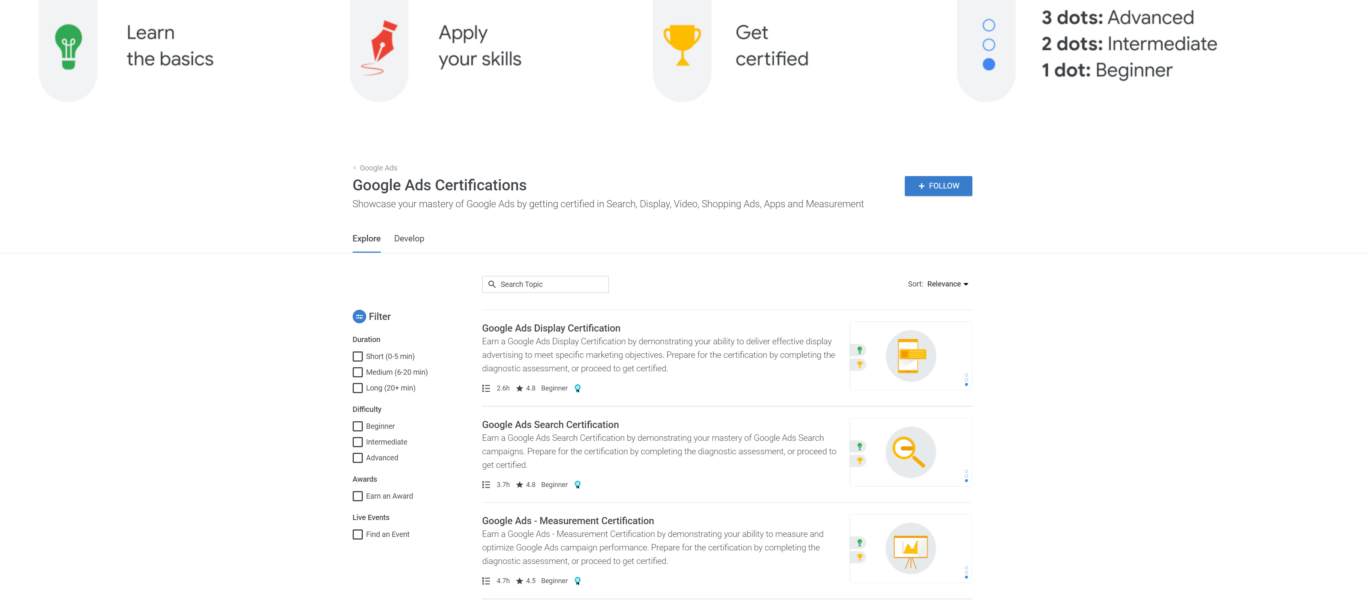The height and width of the screenshot is (600, 1369).
Task: Enable the Earn an Award filter
Action: (x=357, y=495)
